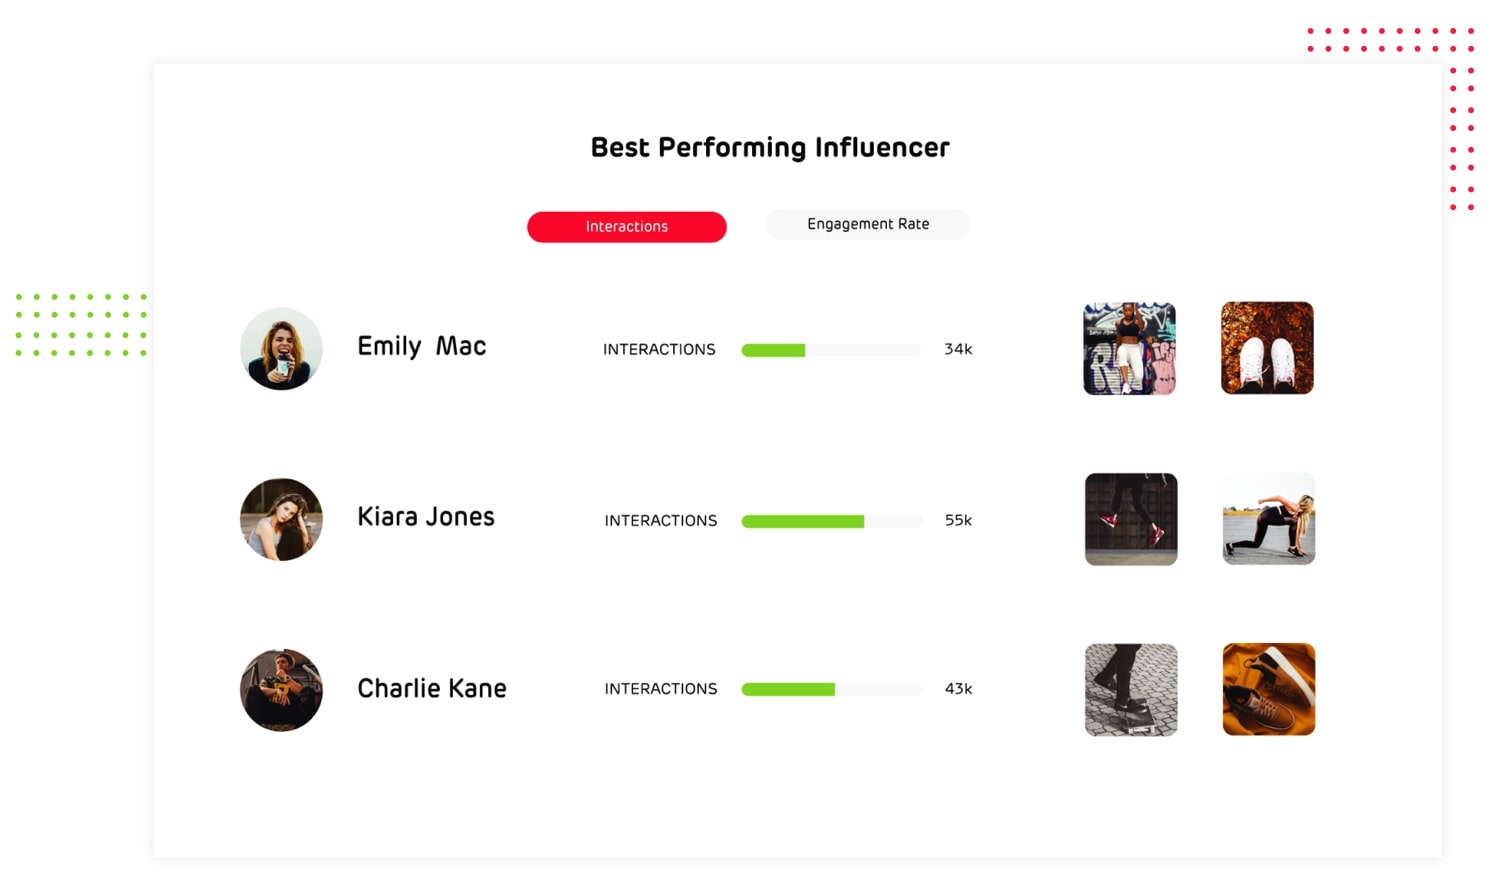Open Charlie Kane's skateboard cobblestone thumbnail

(1130, 690)
